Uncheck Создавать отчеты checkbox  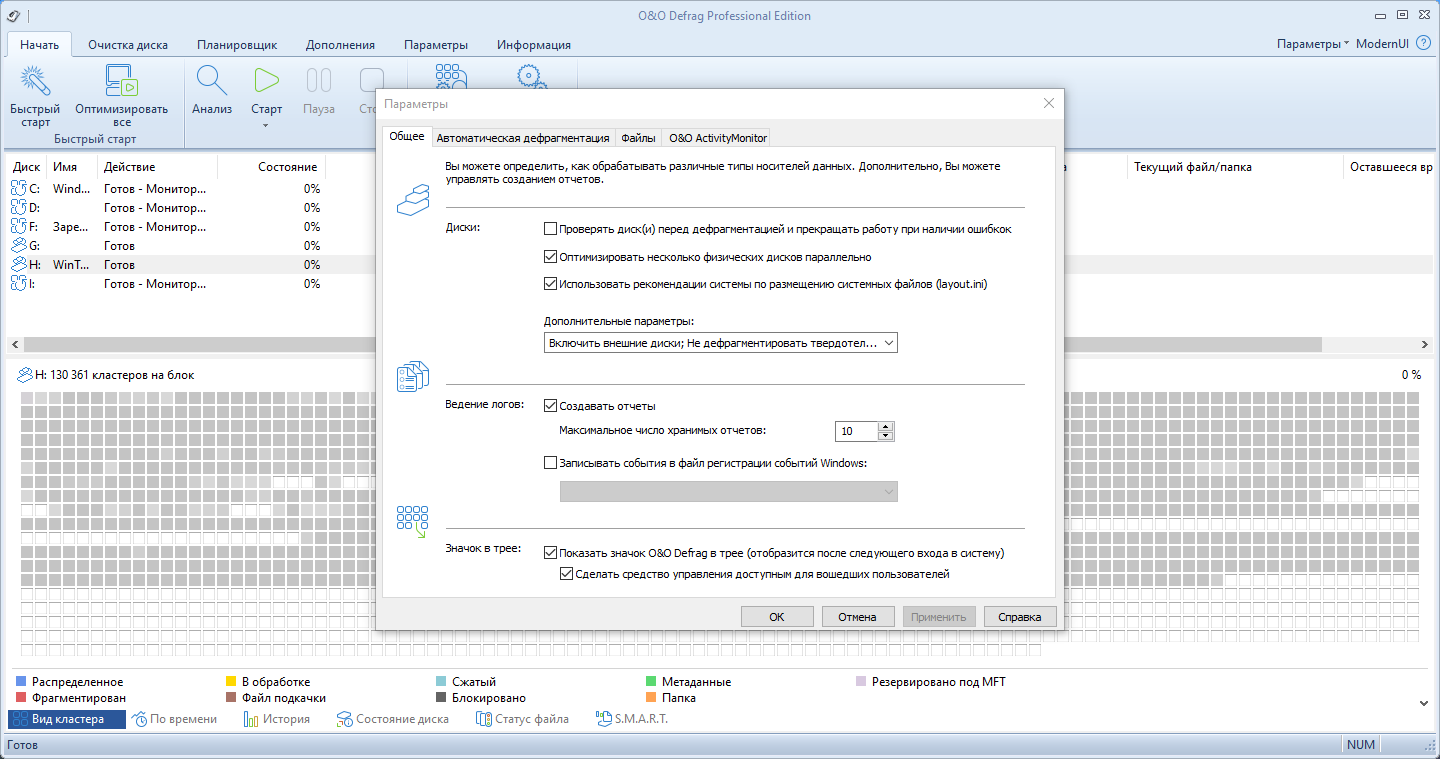tap(550, 406)
